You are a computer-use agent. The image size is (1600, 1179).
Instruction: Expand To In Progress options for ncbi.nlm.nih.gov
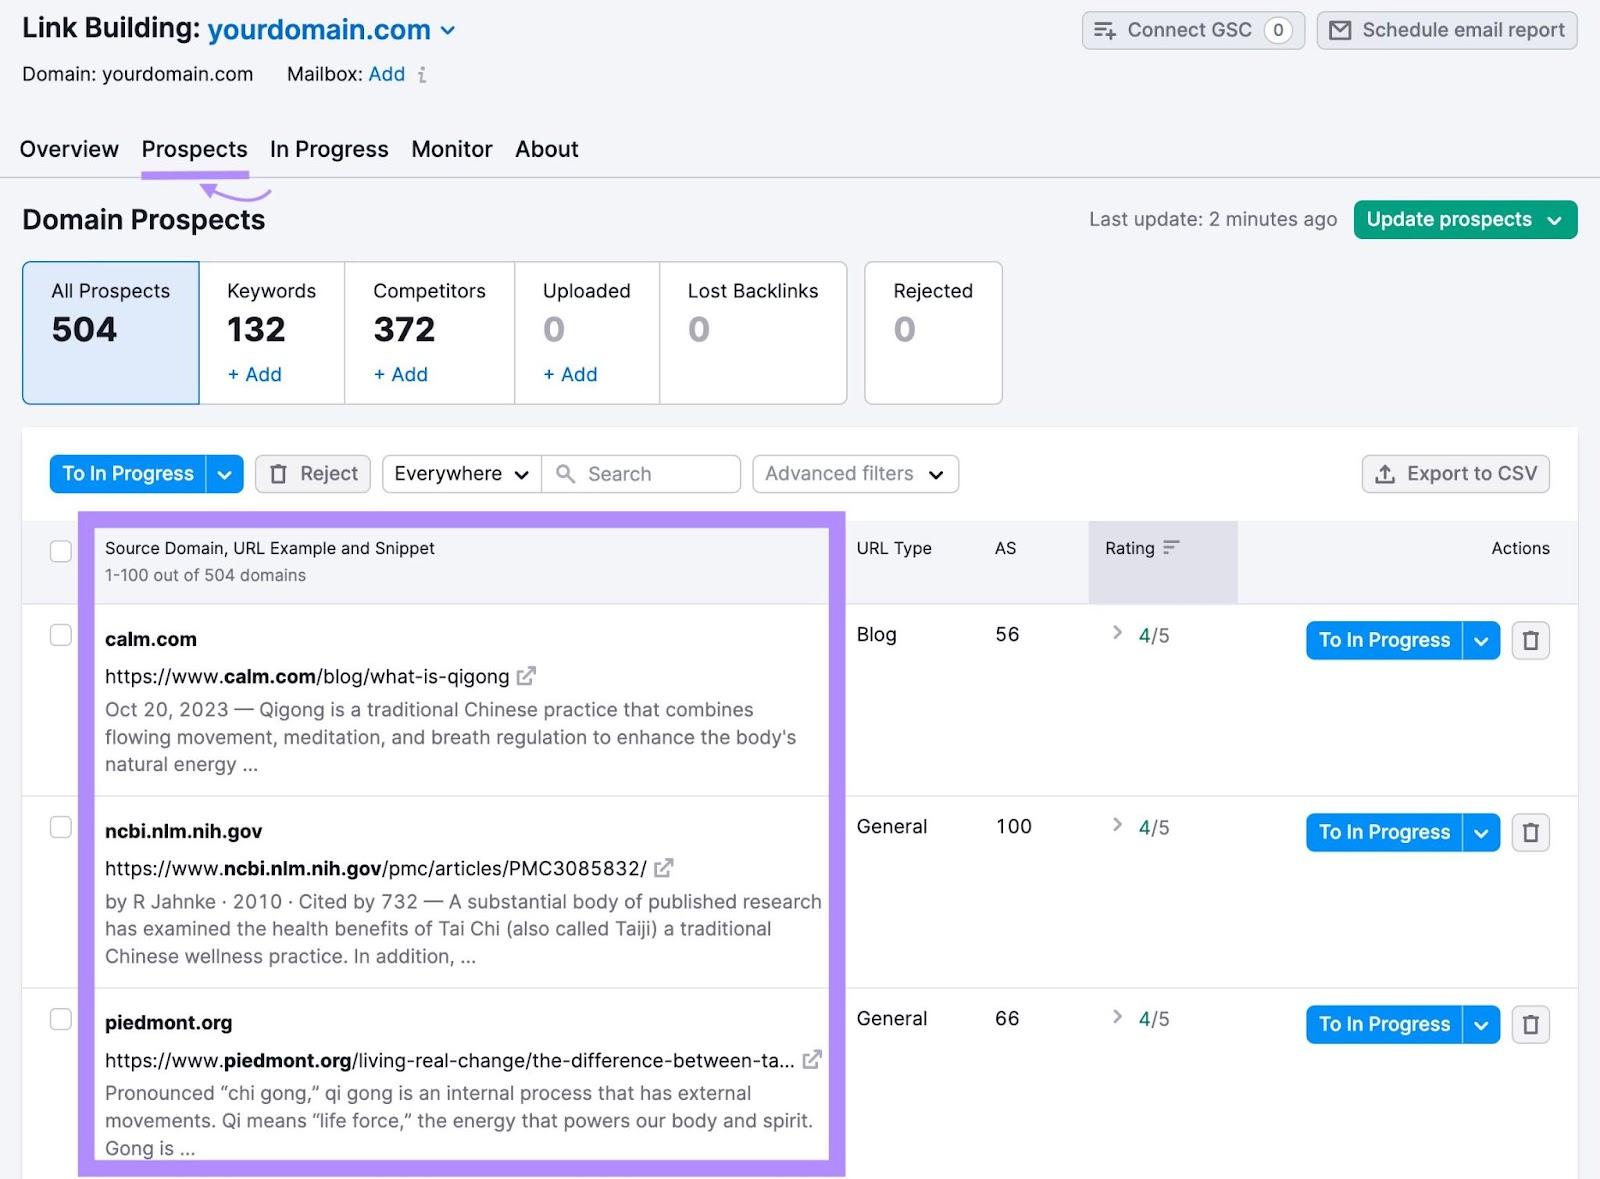pos(1481,832)
